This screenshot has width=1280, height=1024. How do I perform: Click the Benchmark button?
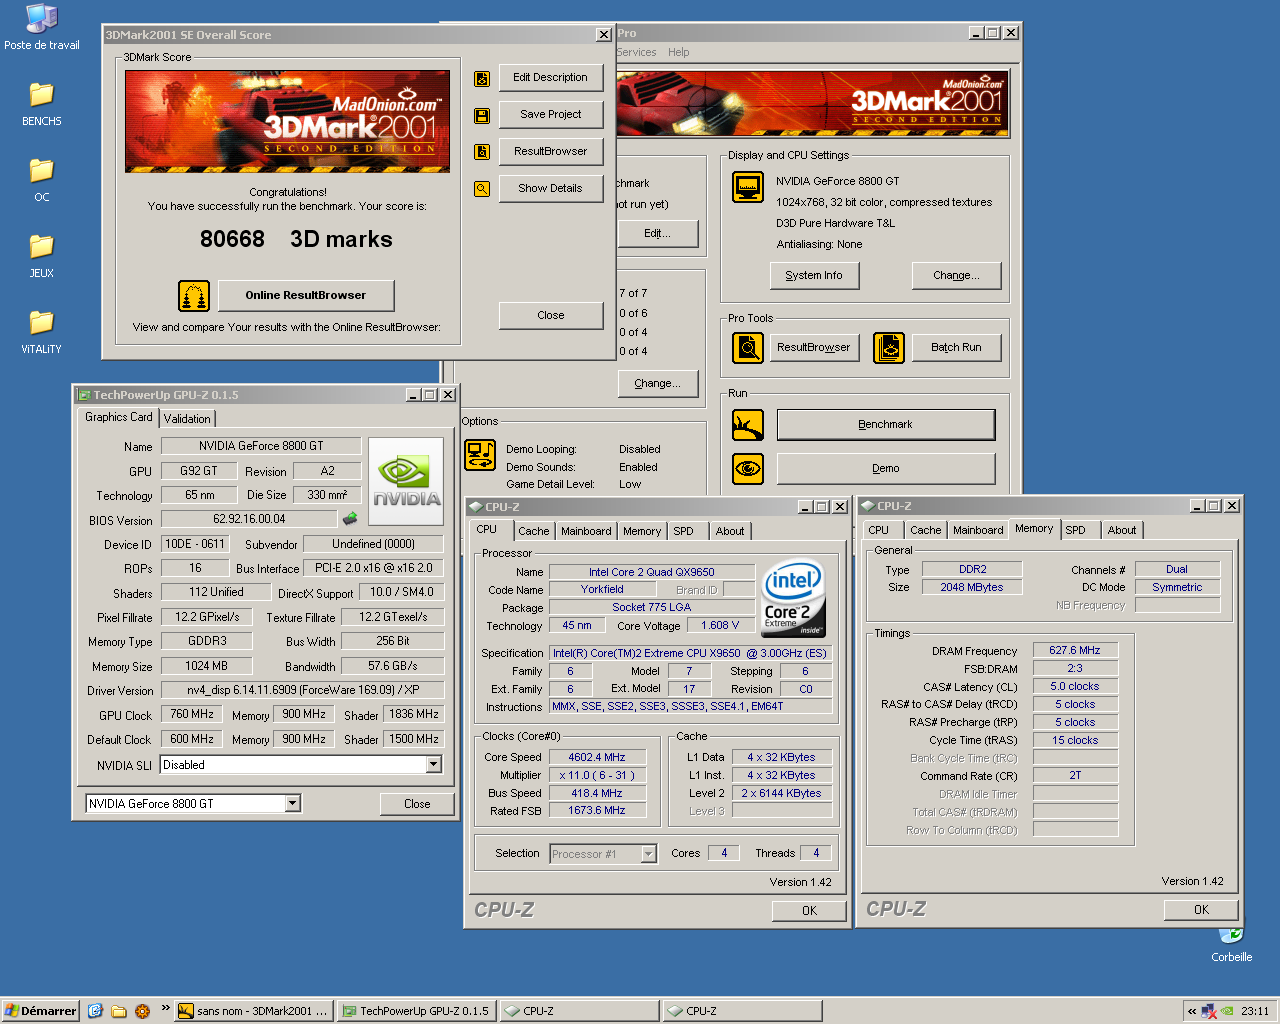point(886,425)
